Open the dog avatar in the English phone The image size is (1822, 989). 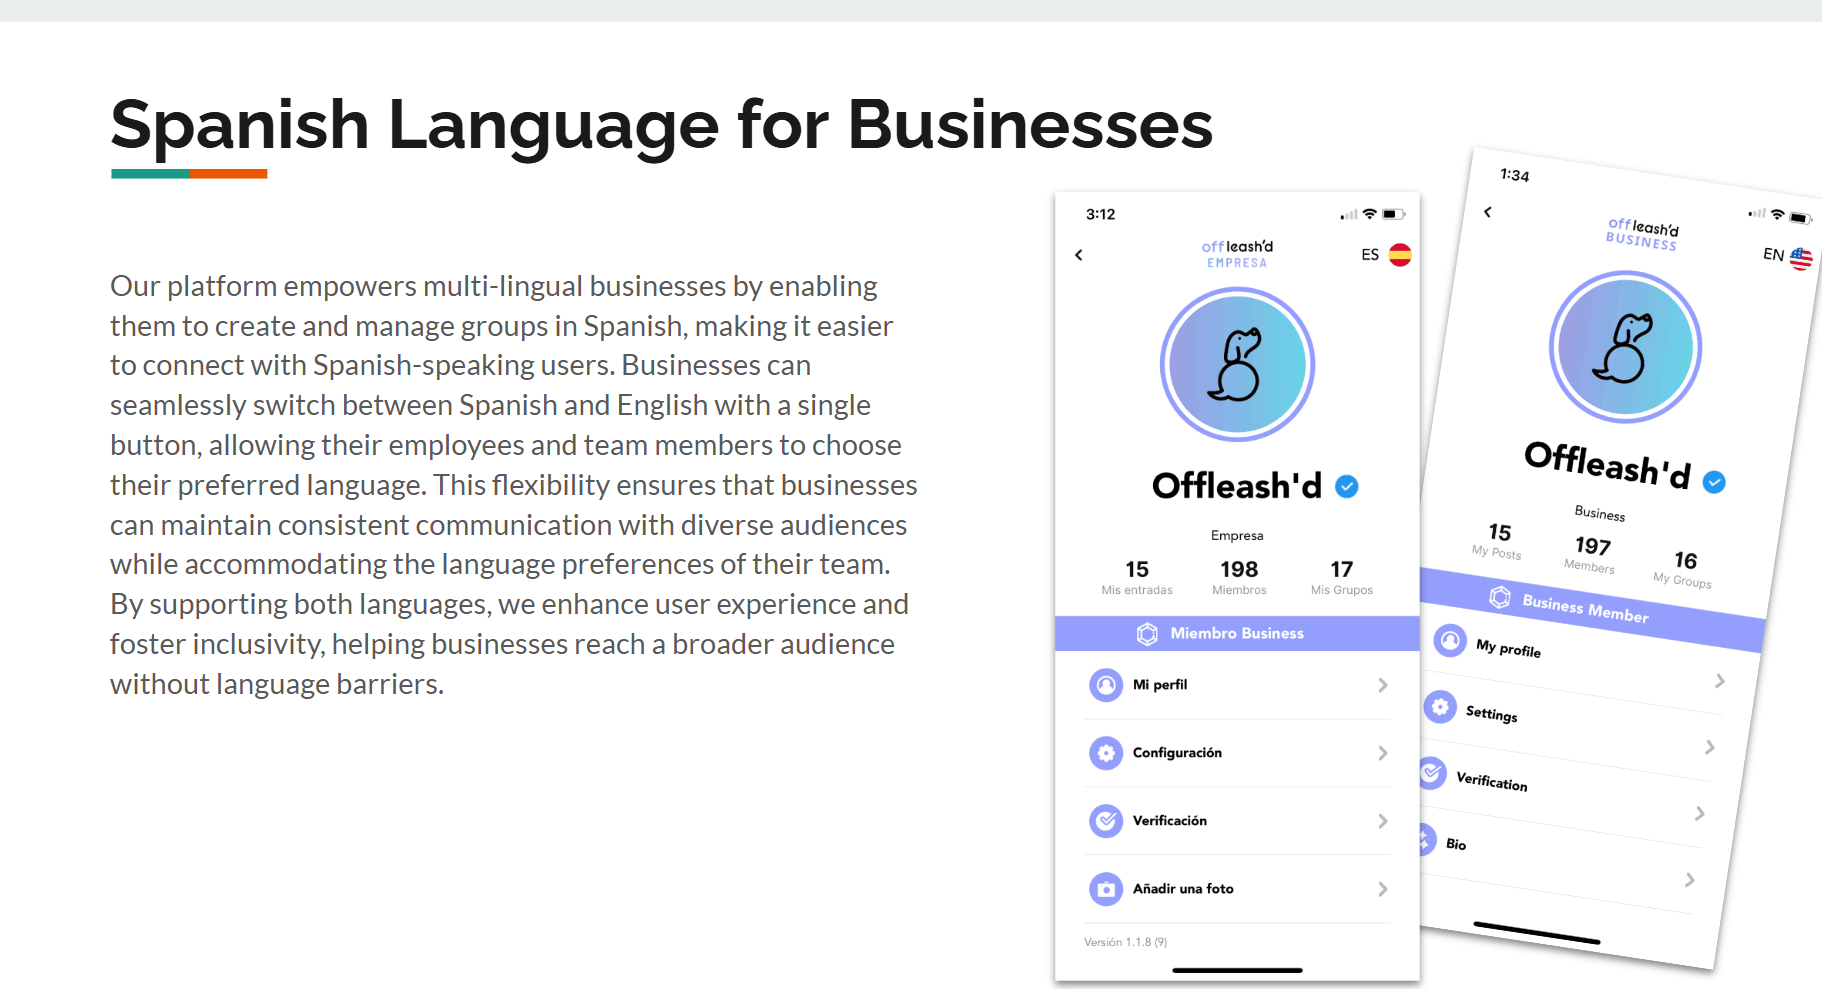click(x=1625, y=347)
